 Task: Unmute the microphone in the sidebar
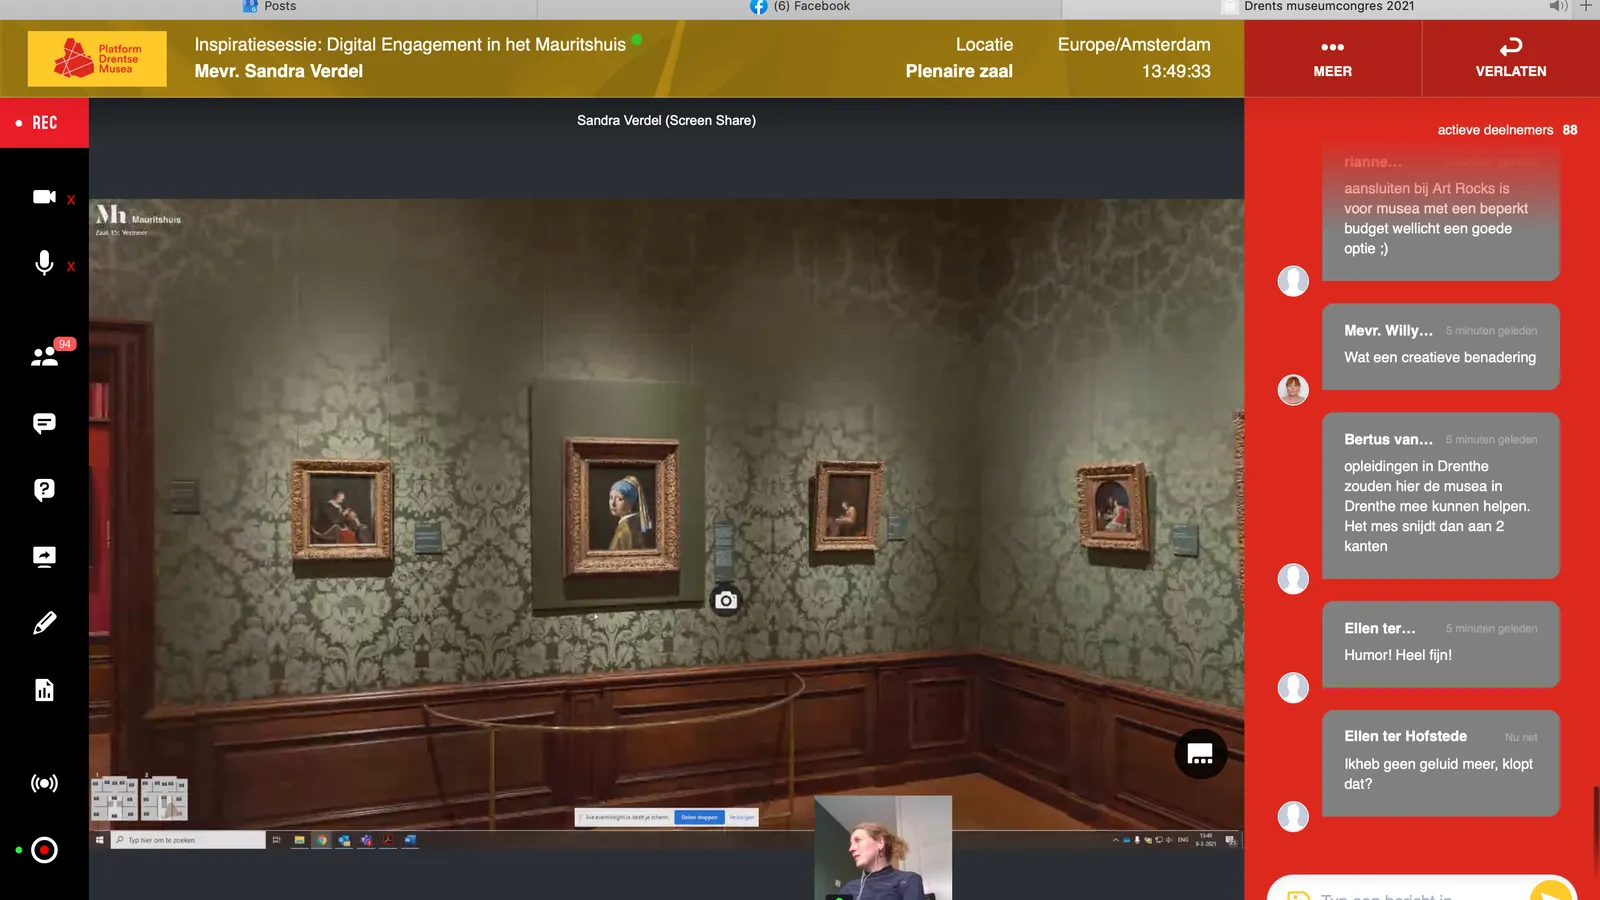43,265
